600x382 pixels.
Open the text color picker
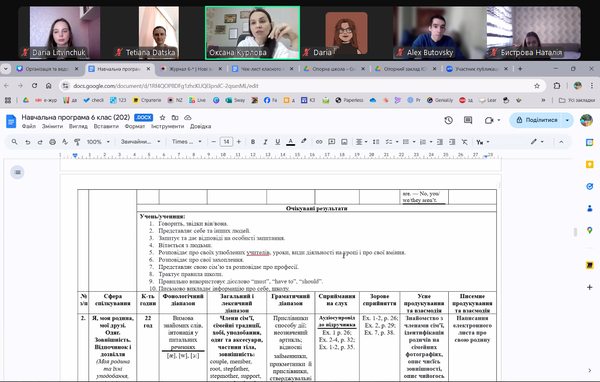tap(290, 142)
